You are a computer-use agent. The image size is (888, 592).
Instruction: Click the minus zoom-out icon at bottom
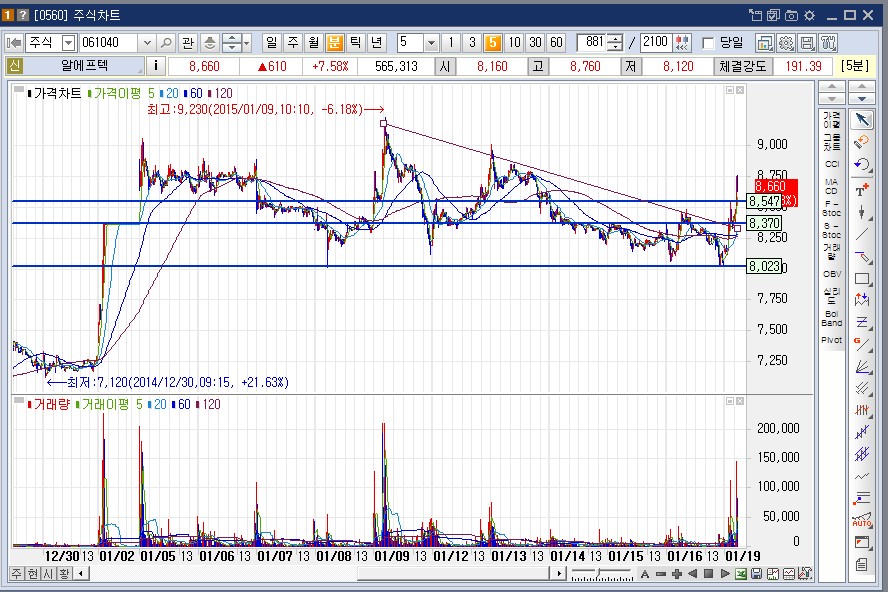coord(660,574)
